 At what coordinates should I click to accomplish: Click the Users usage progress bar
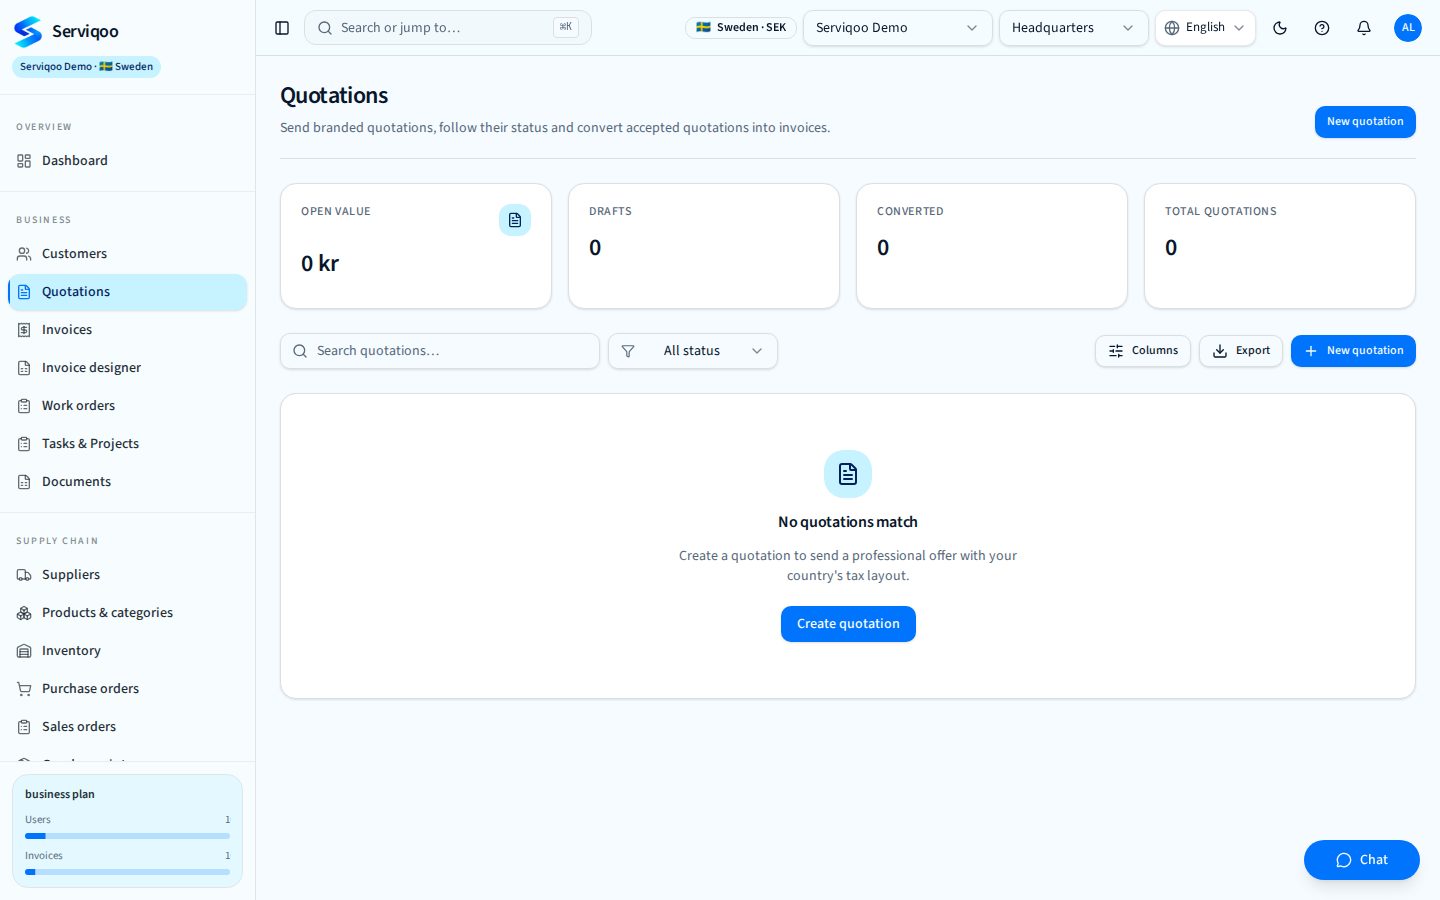pyautogui.click(x=127, y=836)
